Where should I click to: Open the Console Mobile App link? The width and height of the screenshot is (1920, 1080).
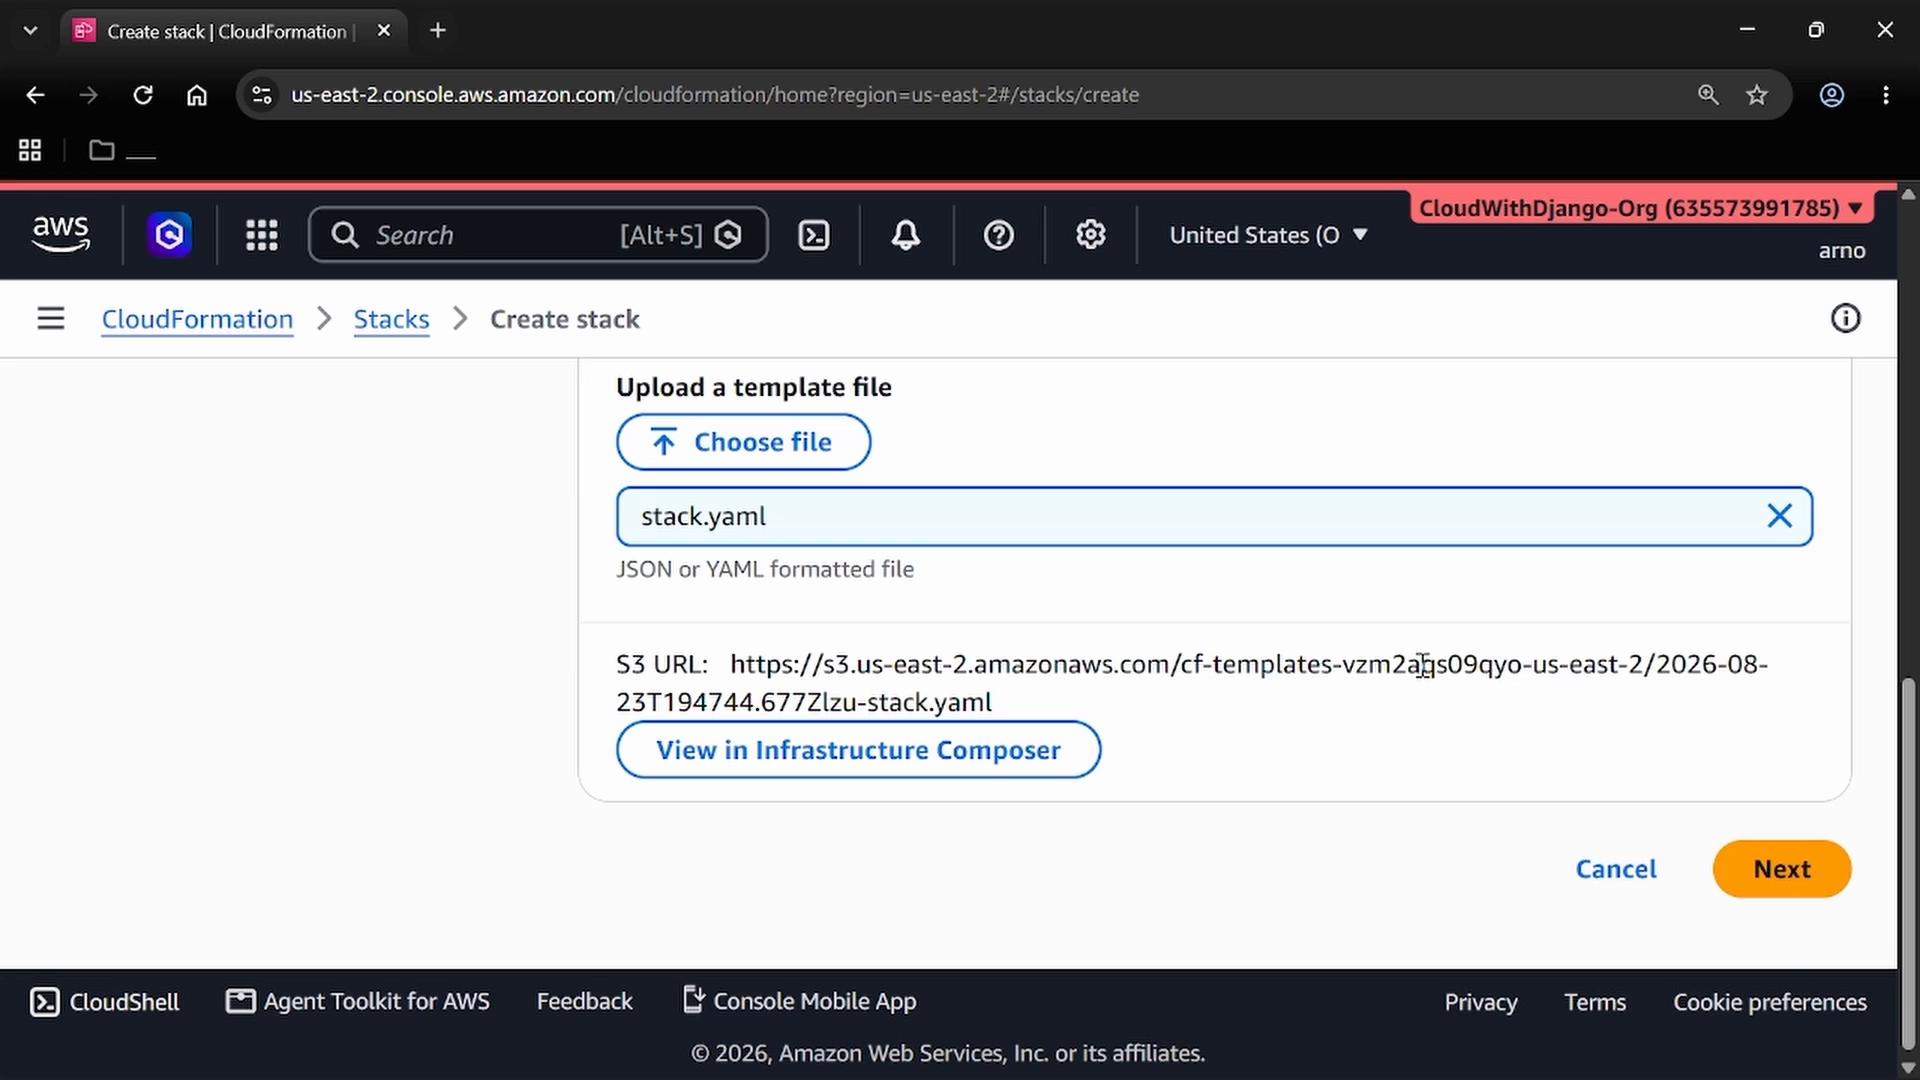799,1001
